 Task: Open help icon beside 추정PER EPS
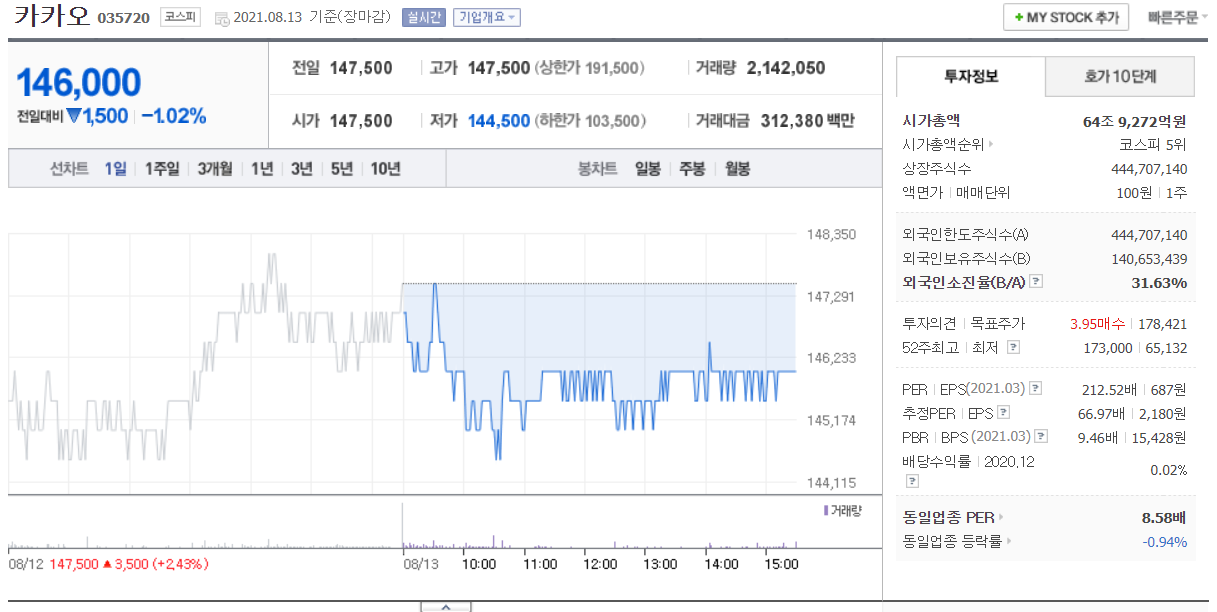coord(1004,412)
